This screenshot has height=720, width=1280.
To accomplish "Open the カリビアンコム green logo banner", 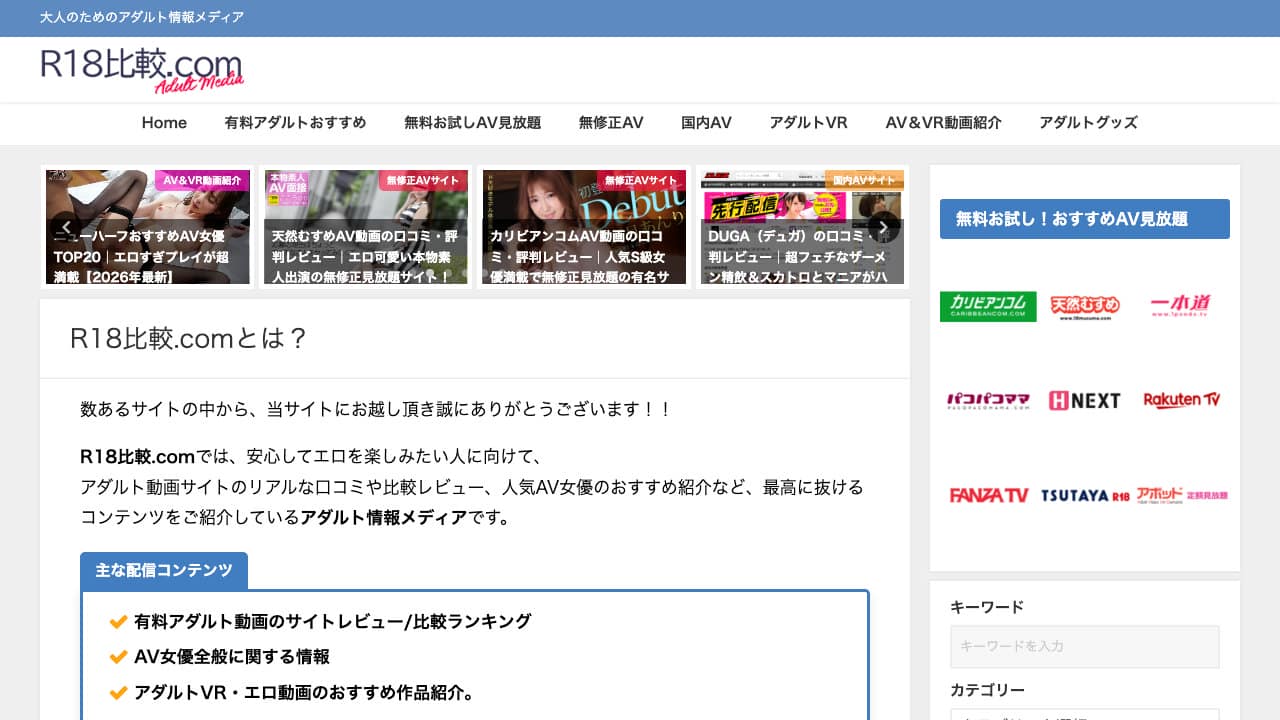I will (988, 306).
